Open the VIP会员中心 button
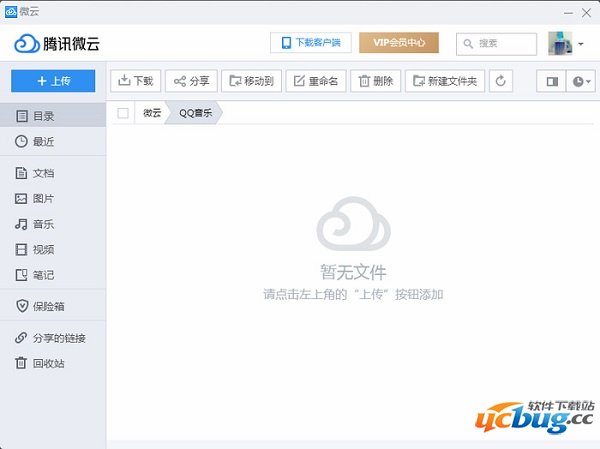Image resolution: width=600 pixels, height=449 pixels. click(x=399, y=42)
